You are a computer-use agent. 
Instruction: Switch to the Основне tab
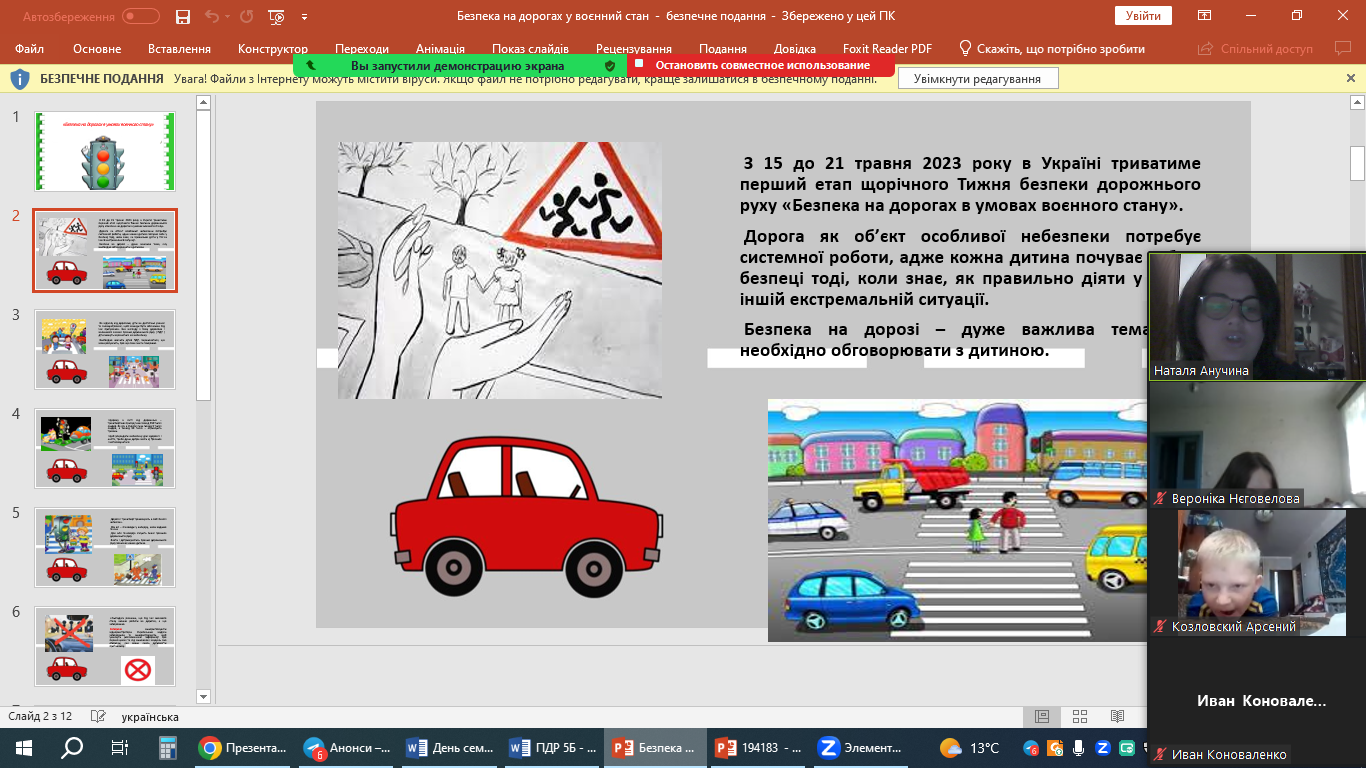[97, 49]
